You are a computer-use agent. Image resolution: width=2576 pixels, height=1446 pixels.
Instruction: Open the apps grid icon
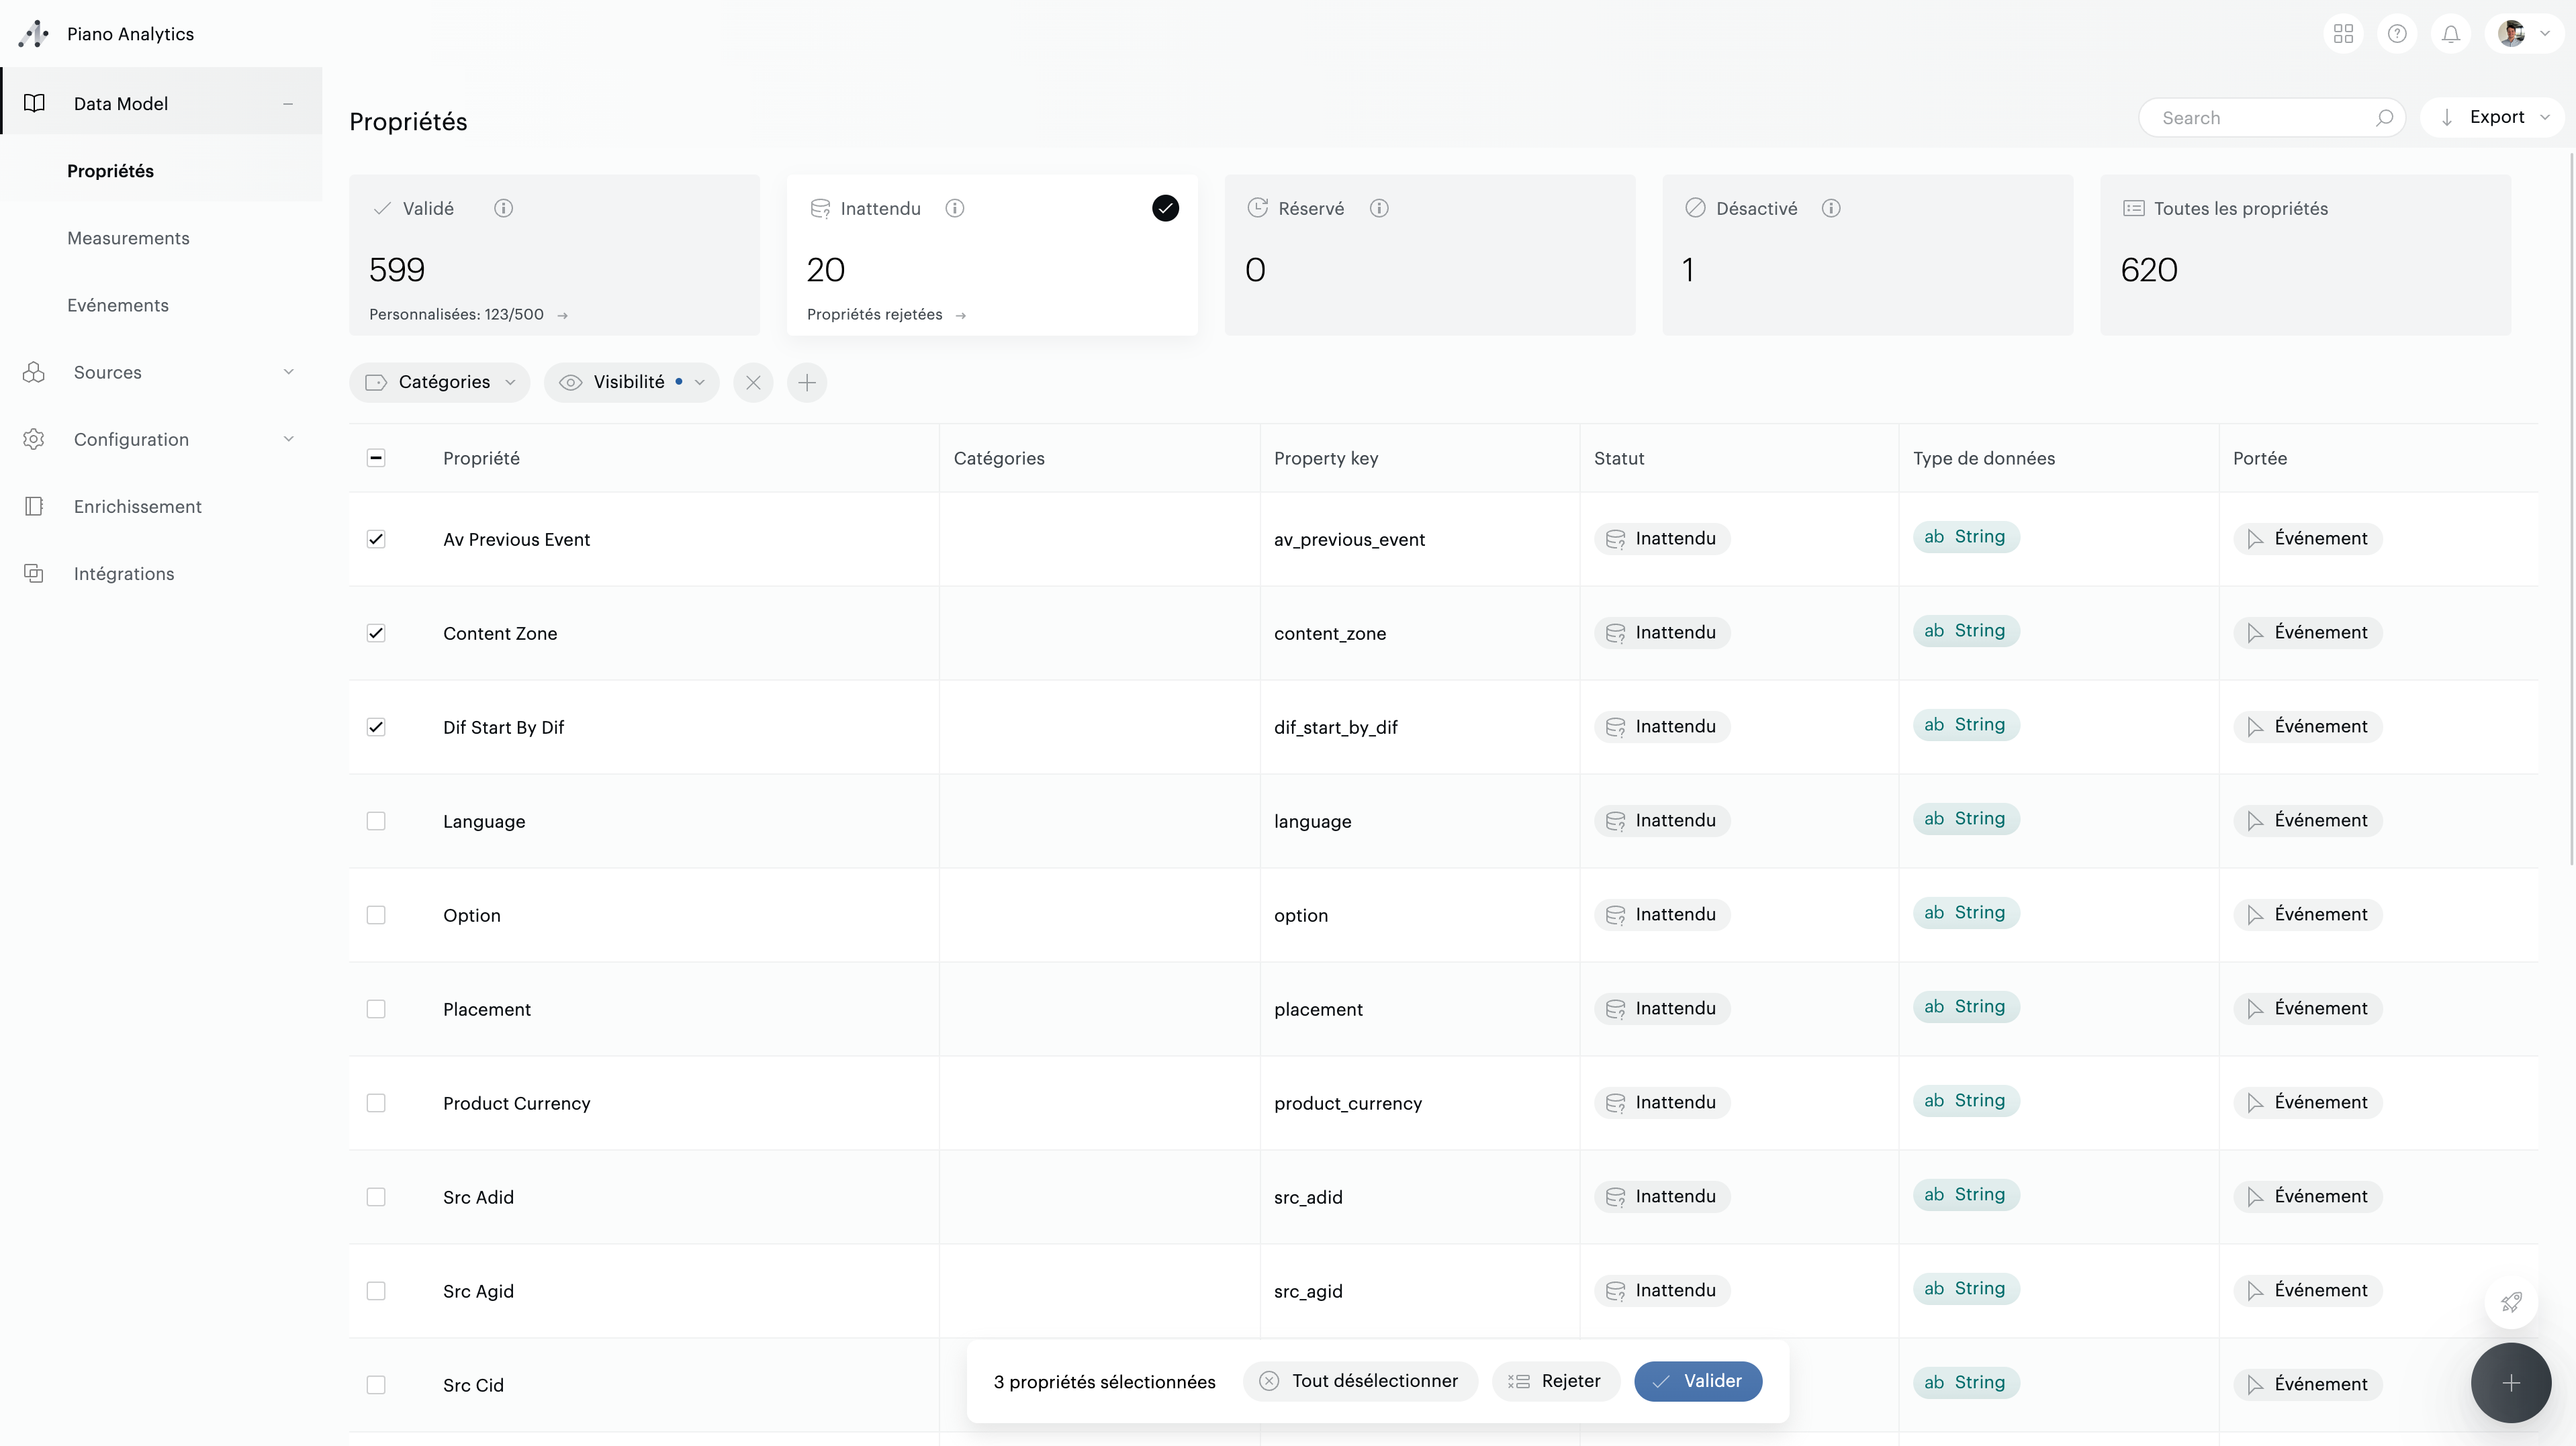tap(2343, 34)
